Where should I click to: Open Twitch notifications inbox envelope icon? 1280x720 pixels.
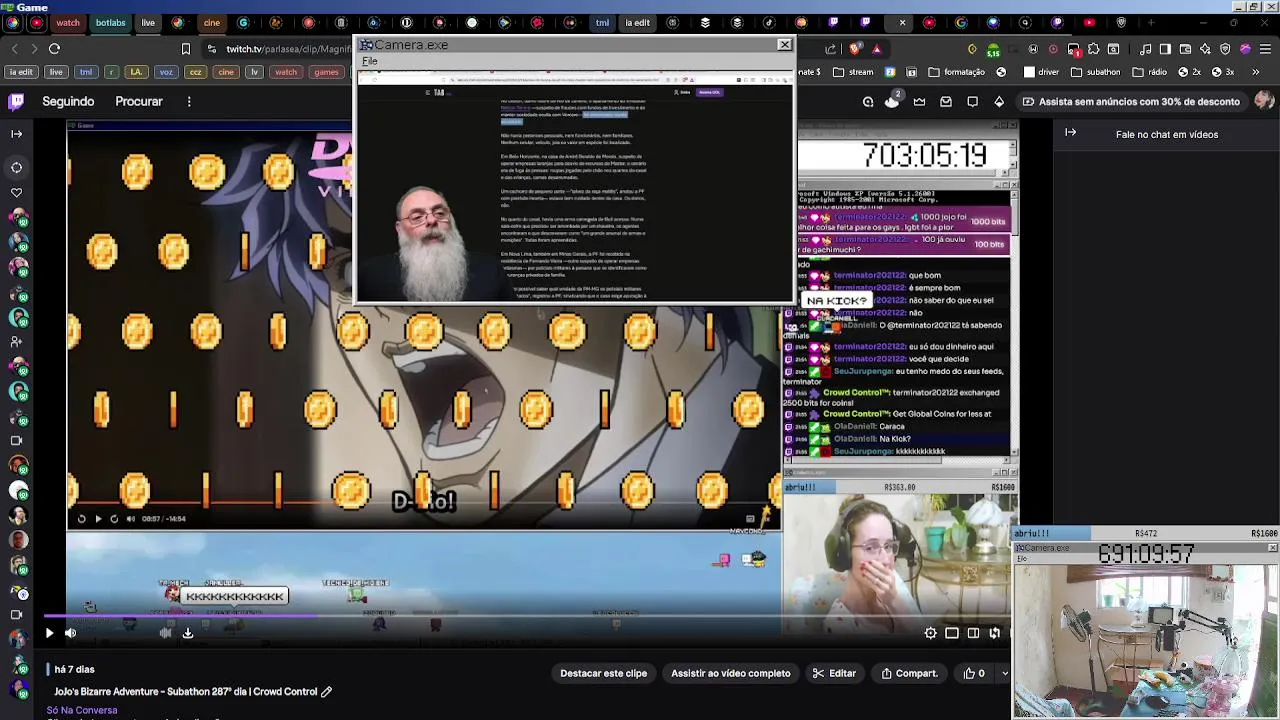pyautogui.click(x=945, y=101)
